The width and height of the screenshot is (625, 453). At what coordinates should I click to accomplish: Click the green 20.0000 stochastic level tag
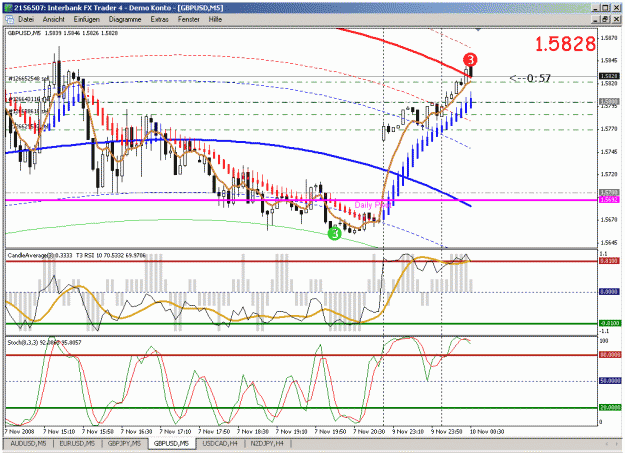[x=610, y=408]
